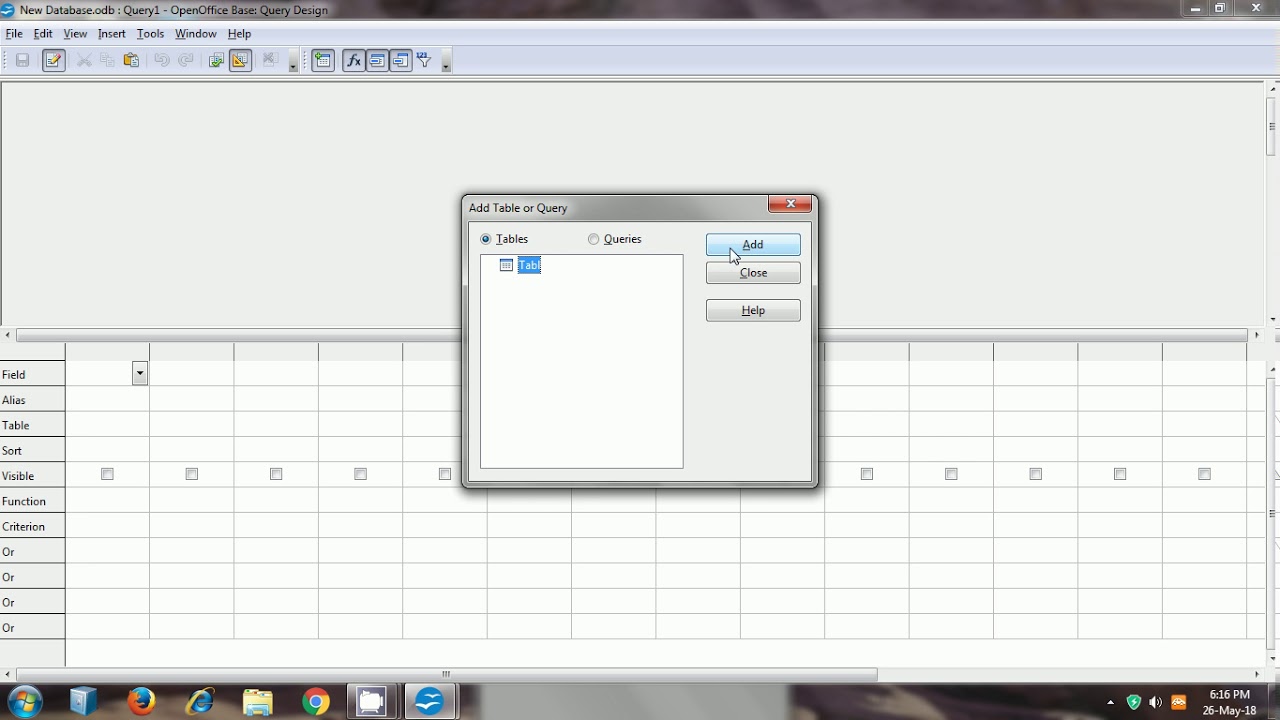
Task: Click the volume speaker tray icon
Action: [1156, 702]
